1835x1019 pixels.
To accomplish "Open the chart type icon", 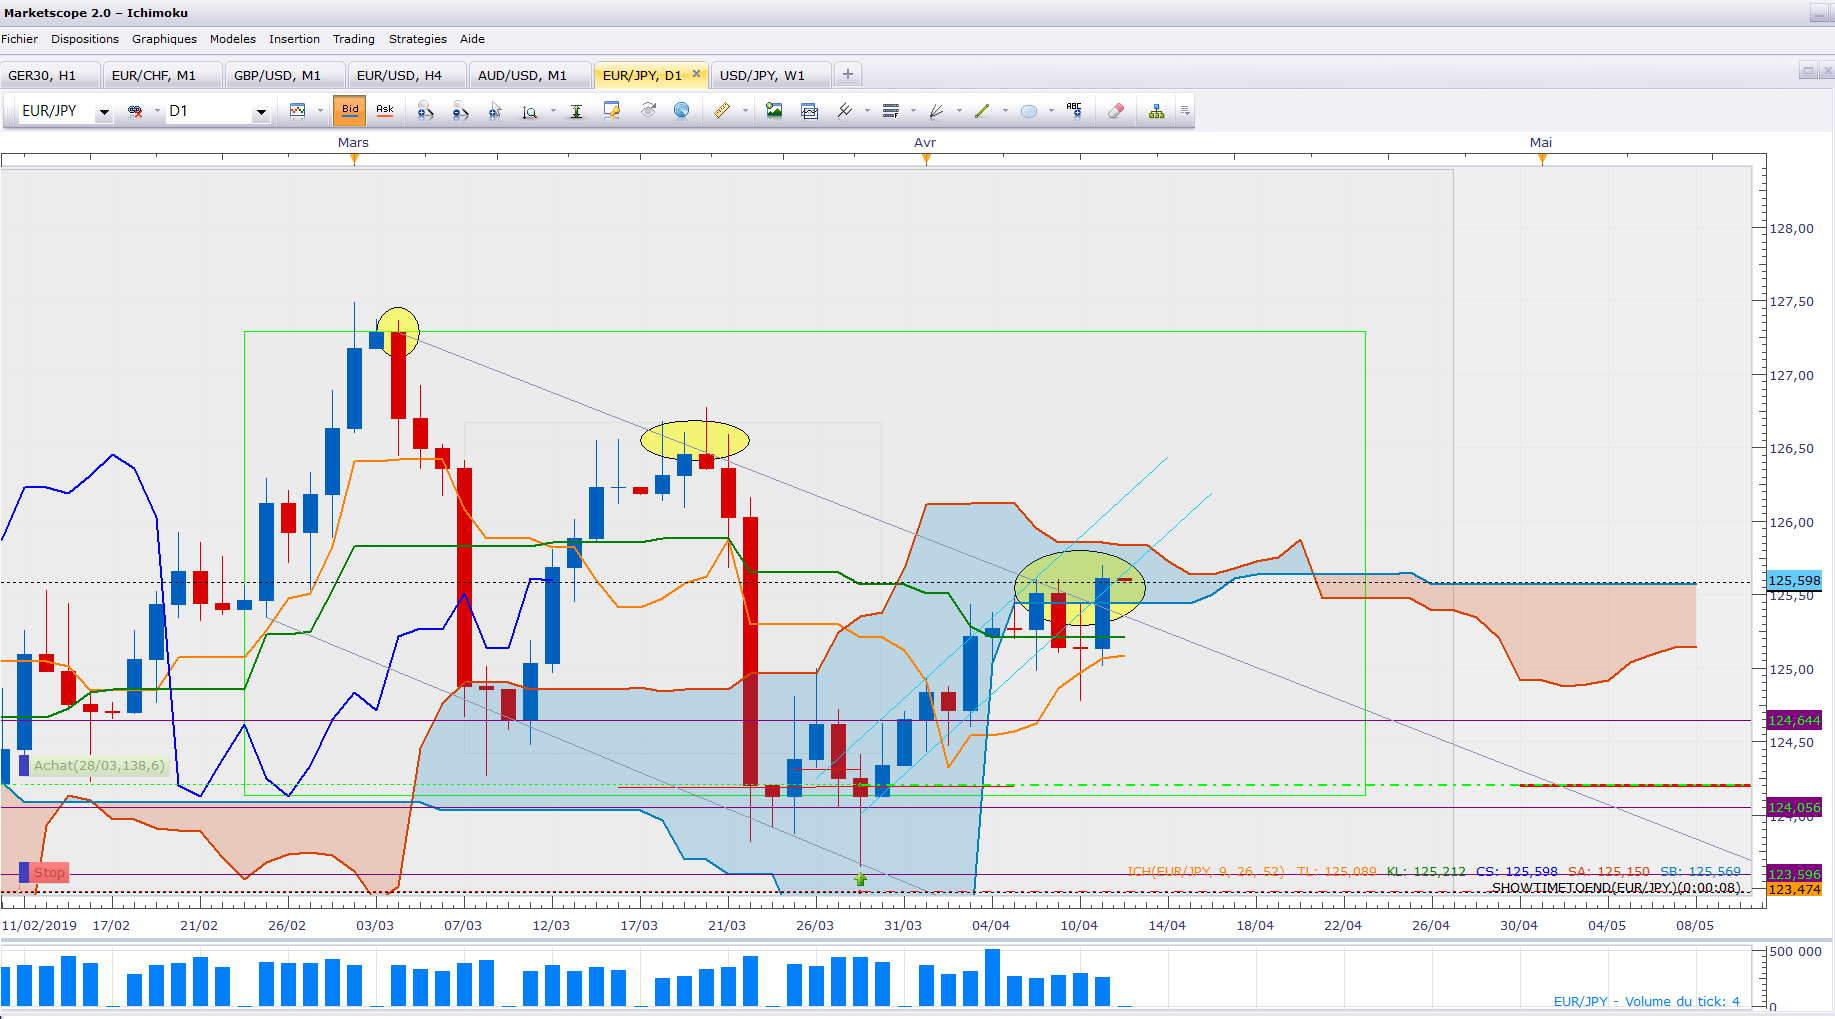I will pos(298,111).
